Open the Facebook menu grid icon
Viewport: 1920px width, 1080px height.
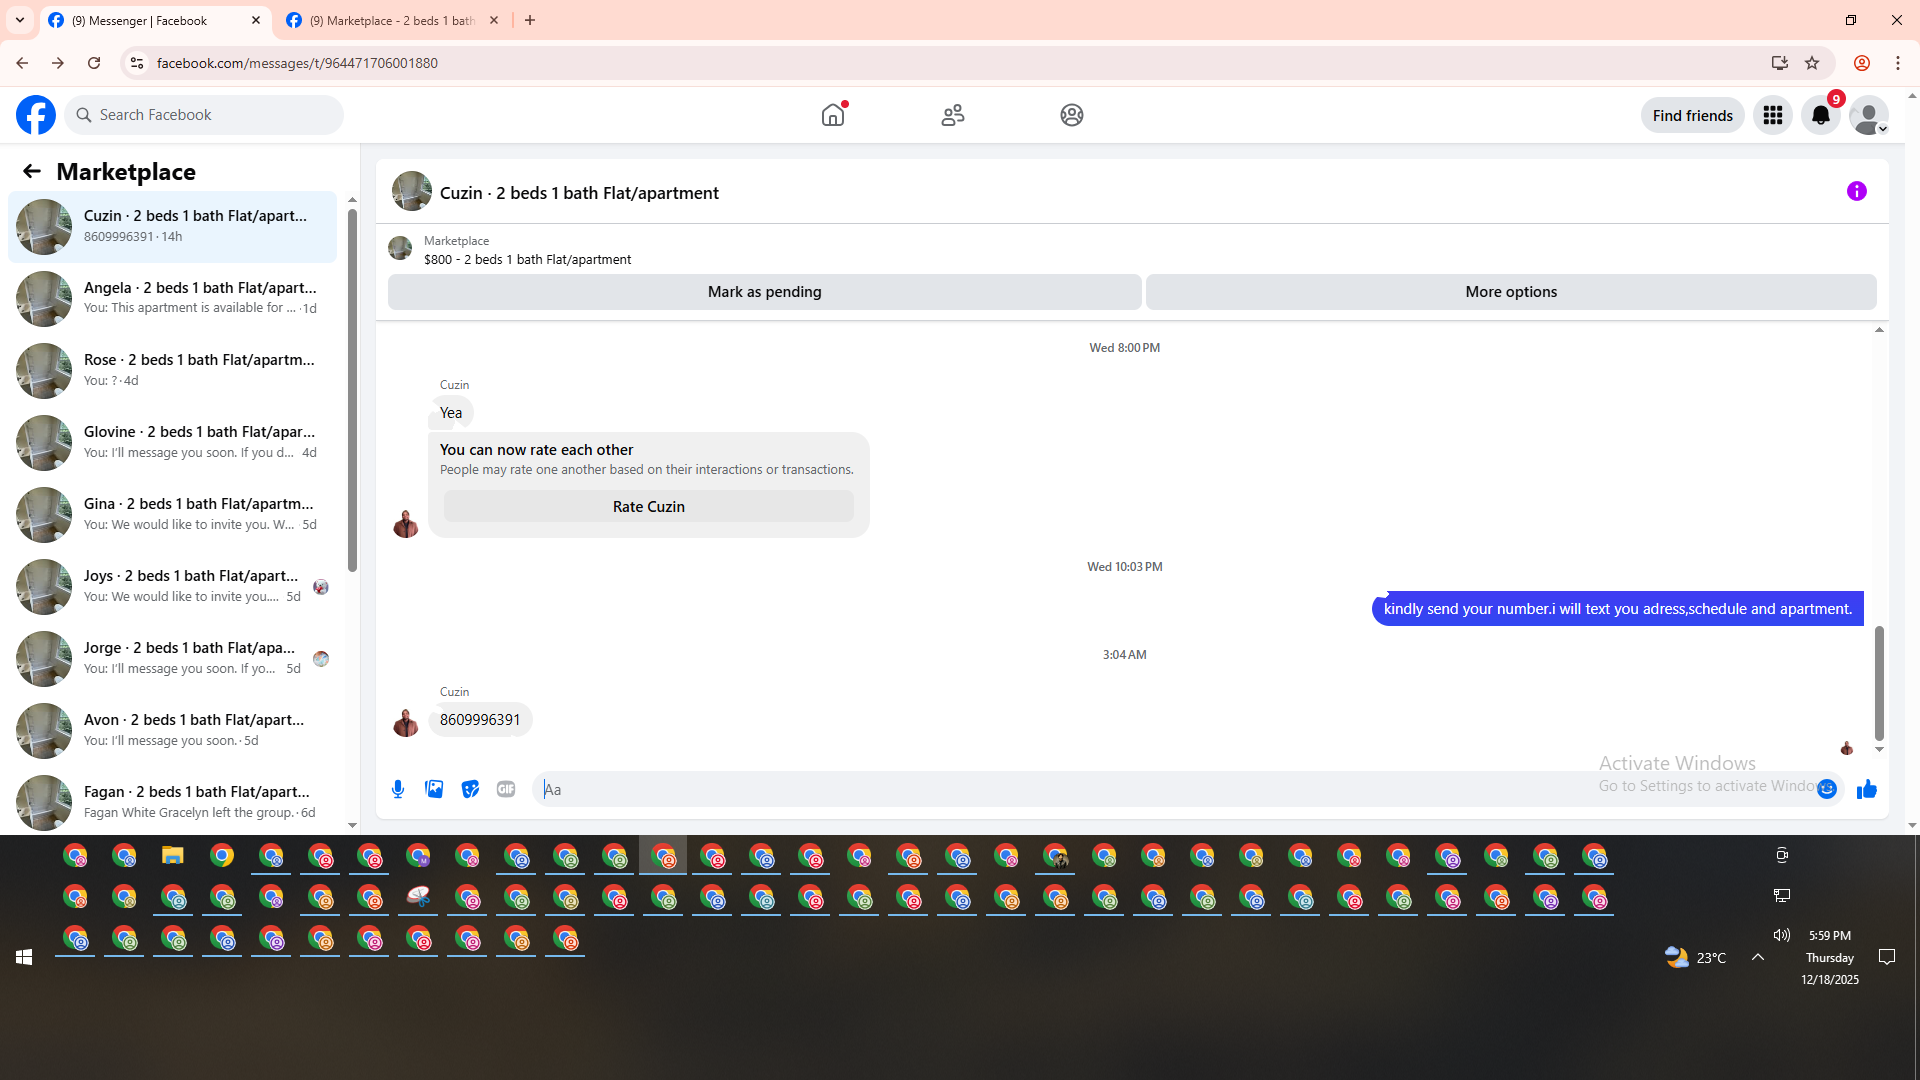click(1773, 115)
